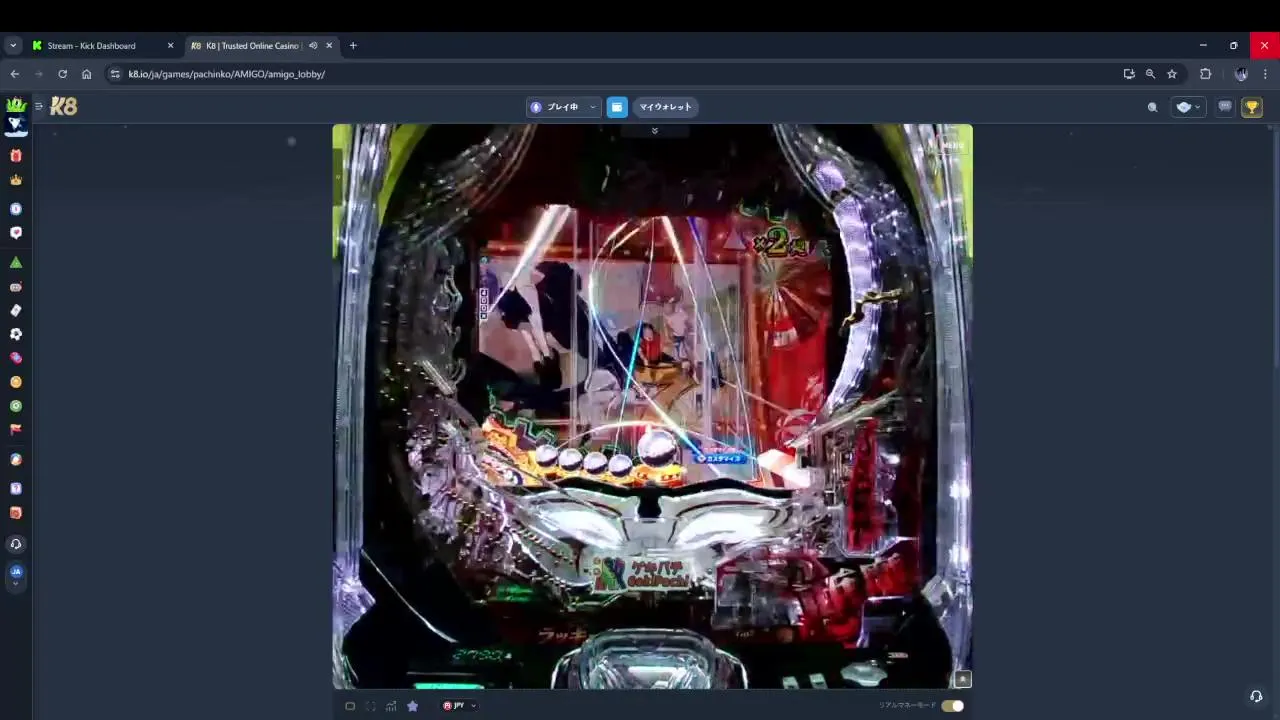The image size is (1280, 720).
Task: Open a new browser tab
Action: (353, 46)
